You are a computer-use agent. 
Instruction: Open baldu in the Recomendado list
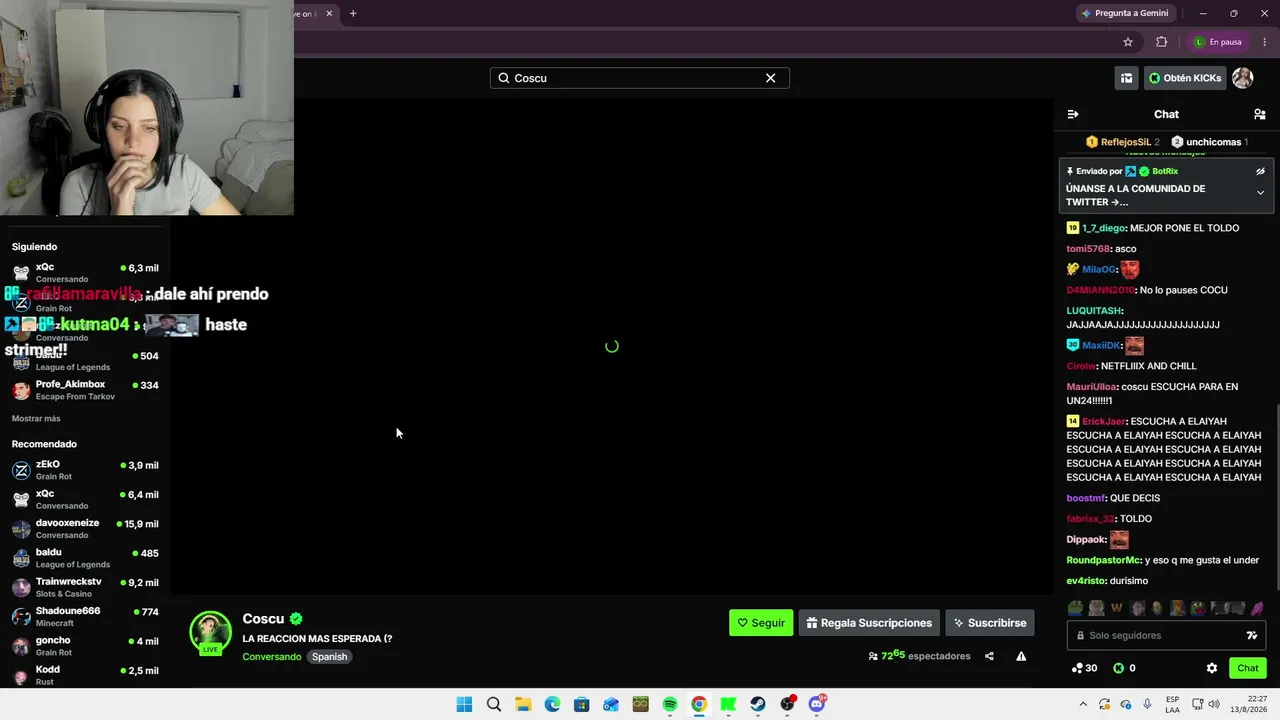point(85,558)
